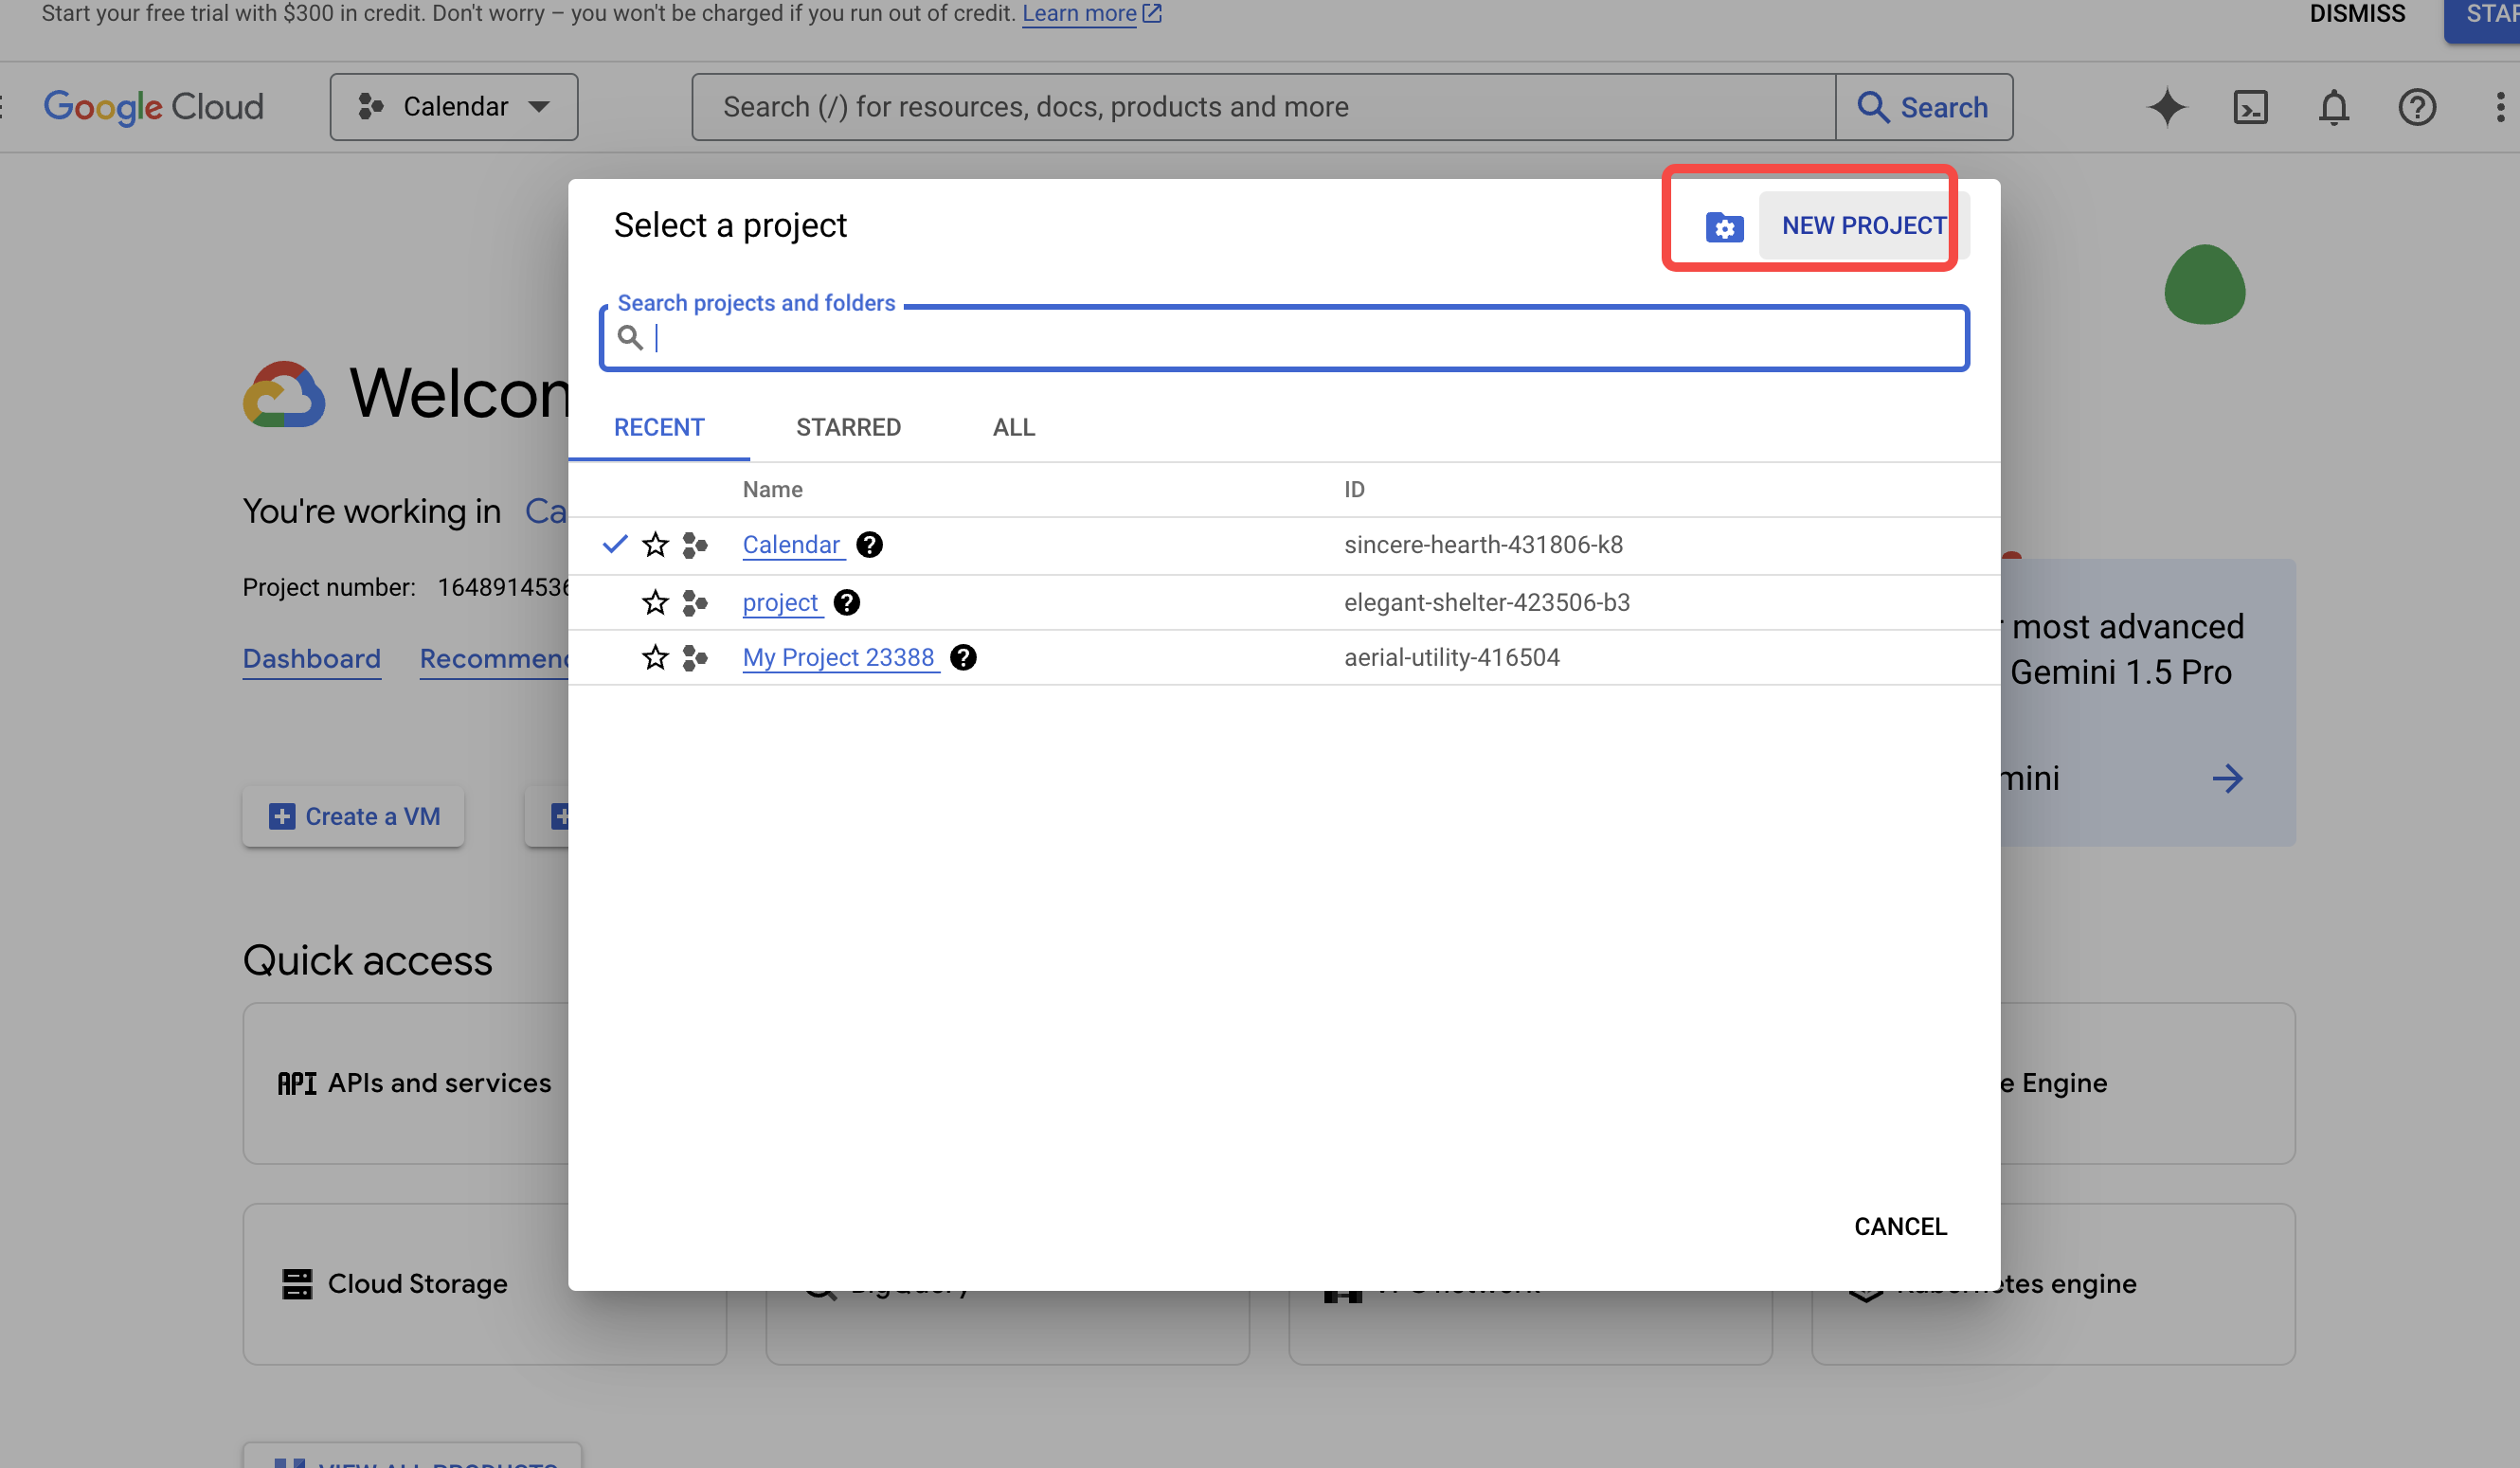Click the blue Search button

coord(1924,107)
